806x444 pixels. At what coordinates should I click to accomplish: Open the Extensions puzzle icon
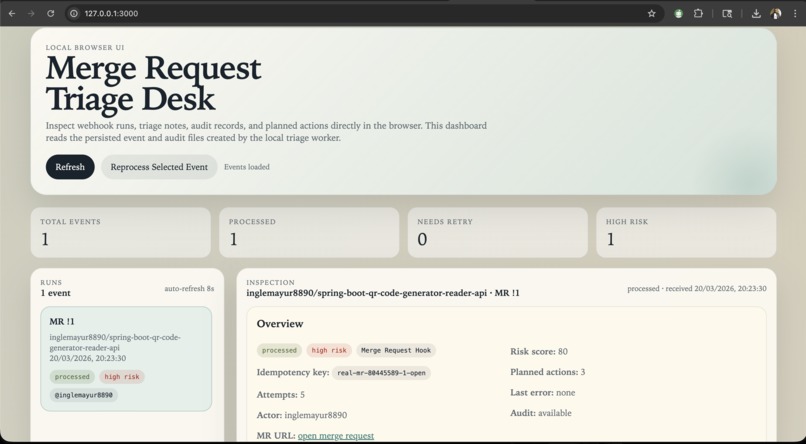698,13
